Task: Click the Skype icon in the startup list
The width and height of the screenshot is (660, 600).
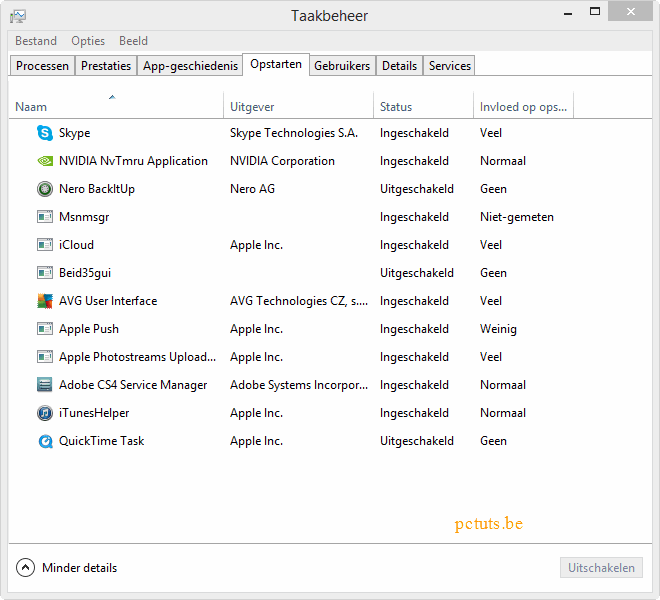Action: pyautogui.click(x=44, y=133)
